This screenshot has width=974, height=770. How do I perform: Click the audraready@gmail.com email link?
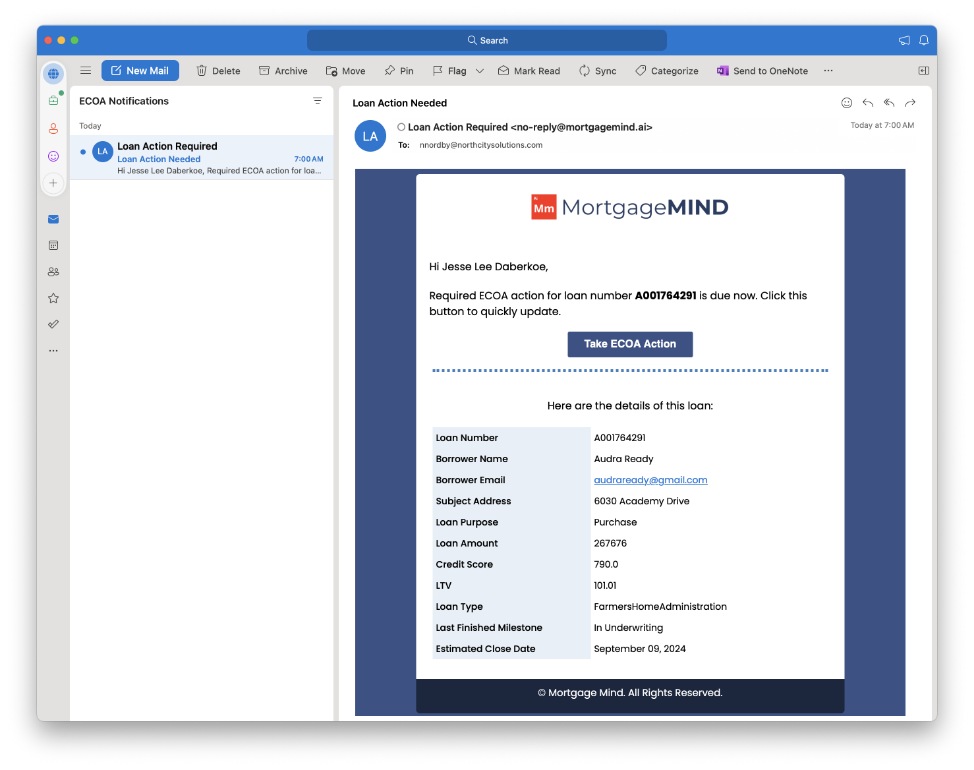pos(650,480)
